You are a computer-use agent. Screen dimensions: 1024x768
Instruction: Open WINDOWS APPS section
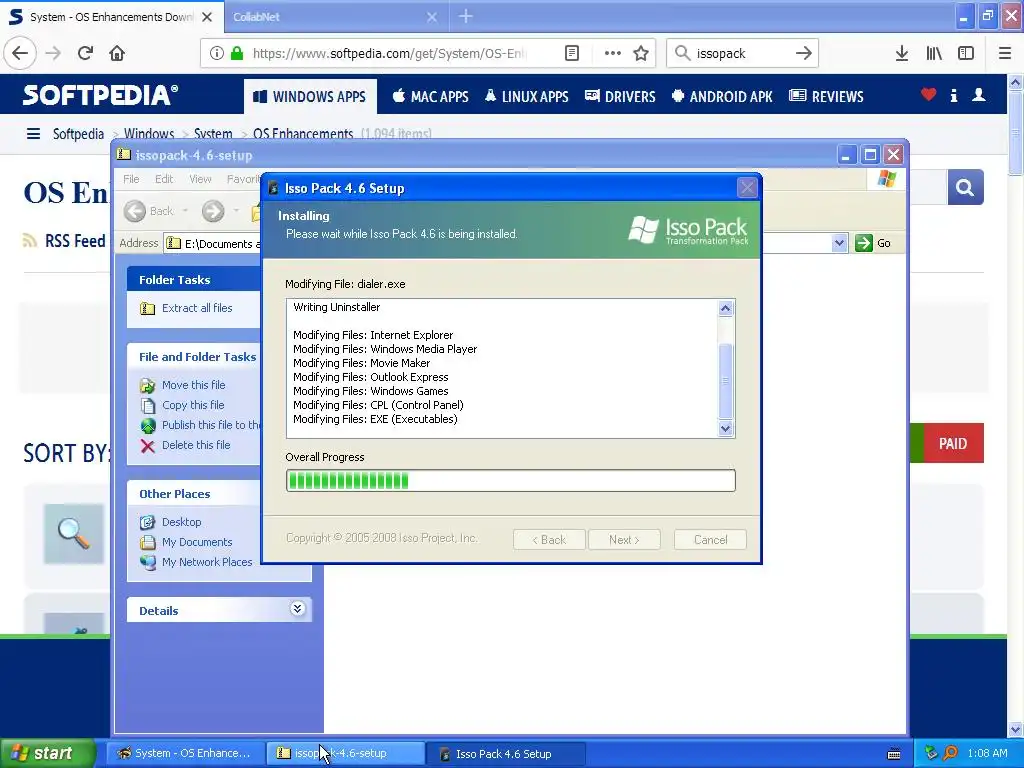click(310, 97)
